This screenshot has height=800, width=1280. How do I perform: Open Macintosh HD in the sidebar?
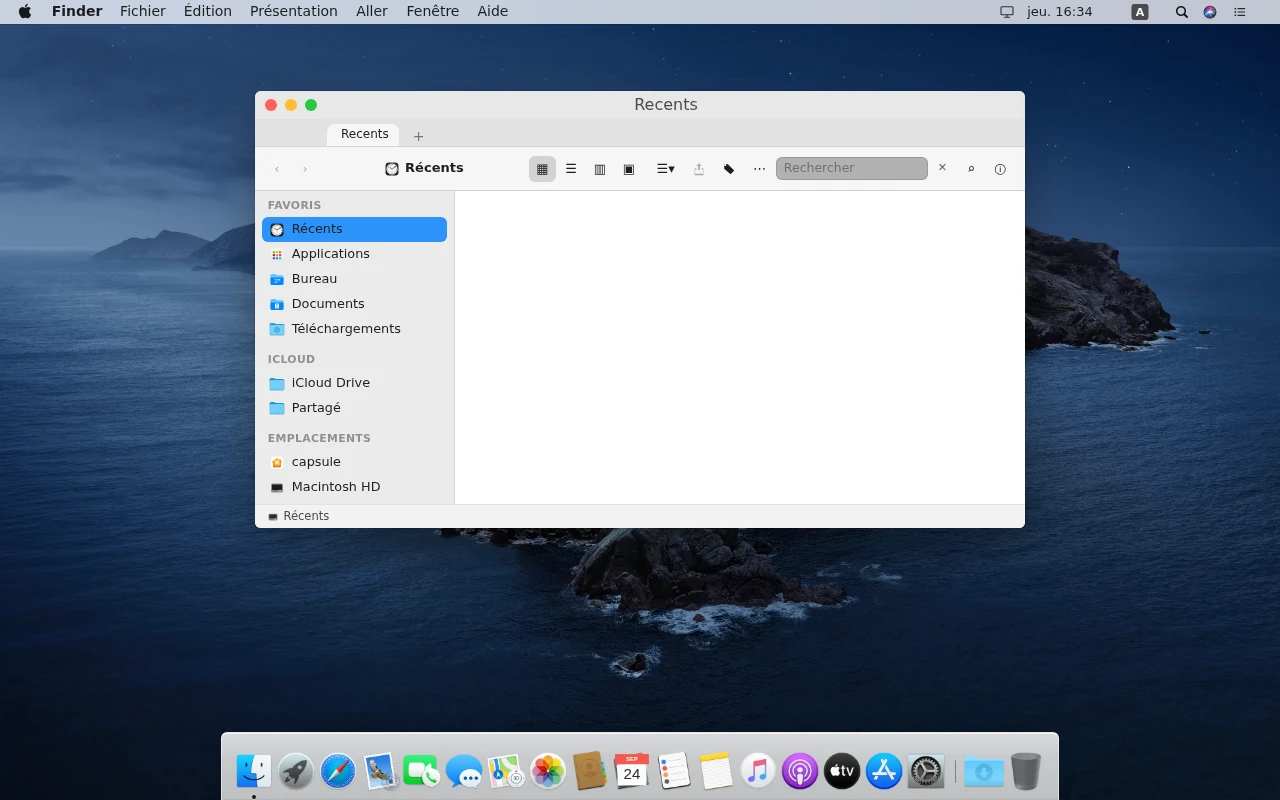(354, 487)
